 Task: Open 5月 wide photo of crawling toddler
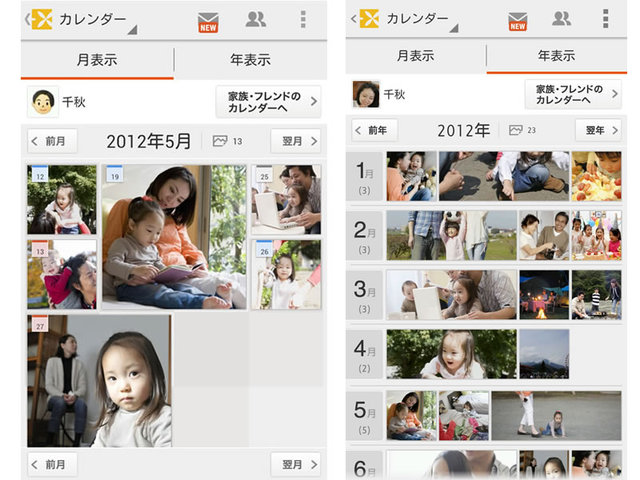click(x=556, y=416)
